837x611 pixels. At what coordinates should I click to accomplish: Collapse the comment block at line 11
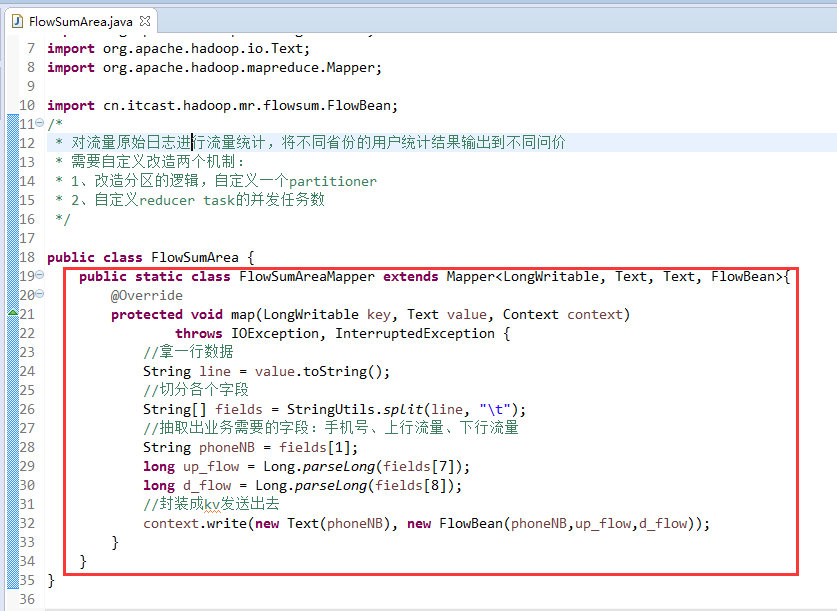(40, 123)
